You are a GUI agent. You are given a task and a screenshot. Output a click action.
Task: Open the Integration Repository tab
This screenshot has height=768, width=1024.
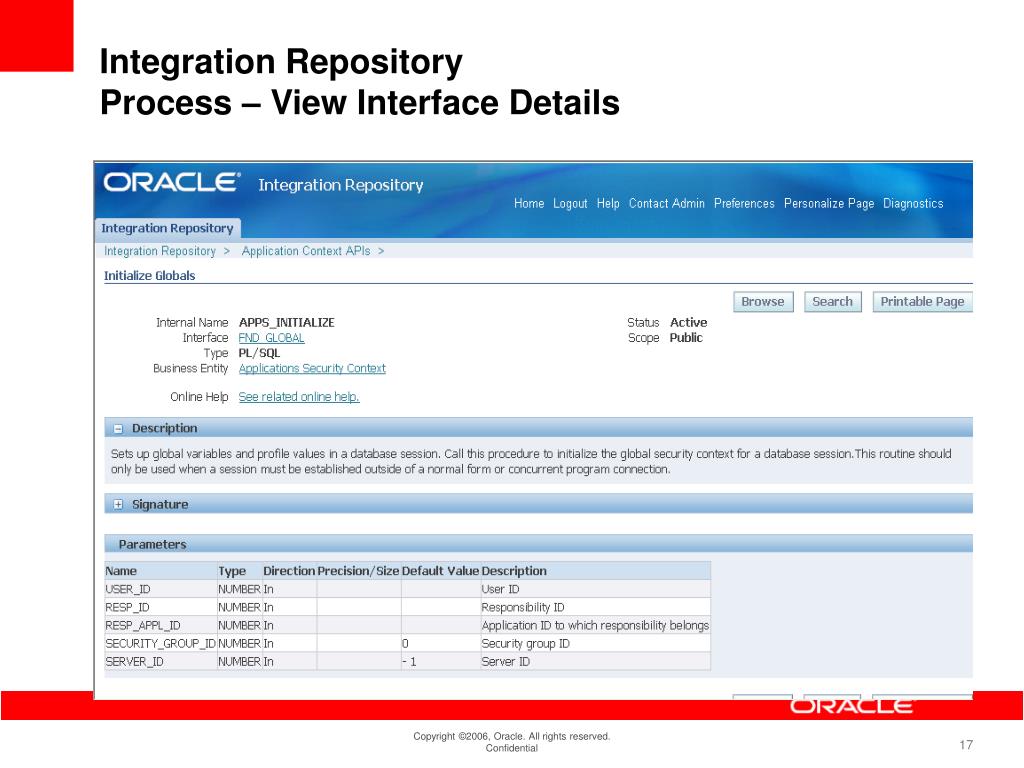[167, 228]
